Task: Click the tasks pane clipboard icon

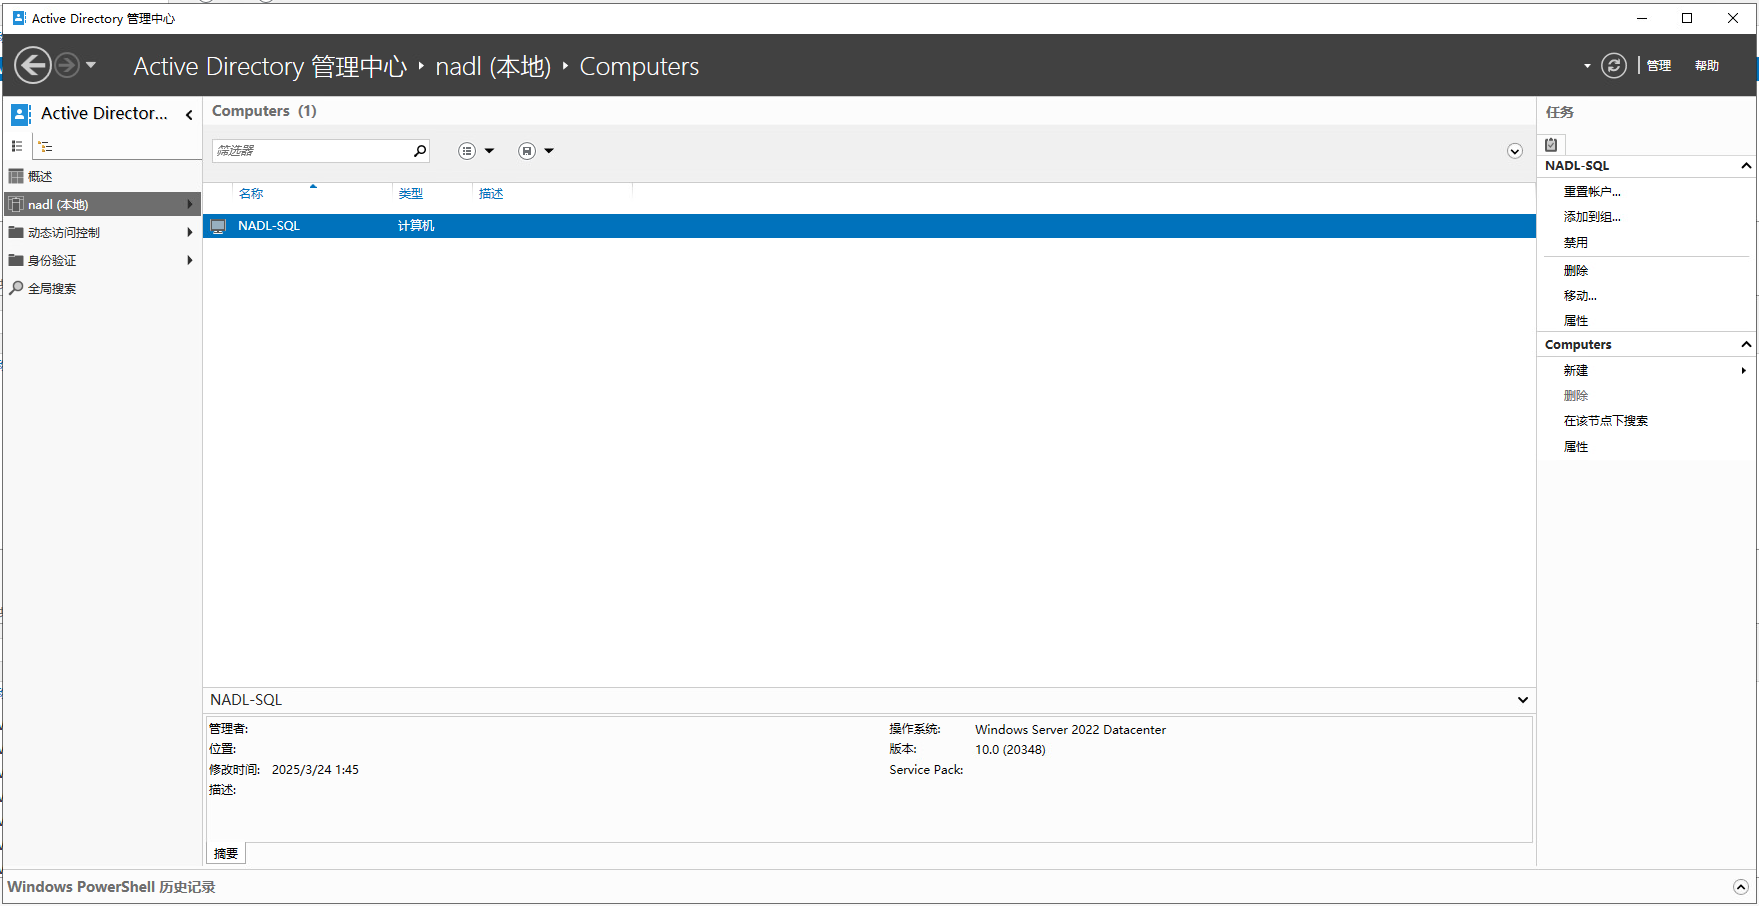Action: point(1551,144)
